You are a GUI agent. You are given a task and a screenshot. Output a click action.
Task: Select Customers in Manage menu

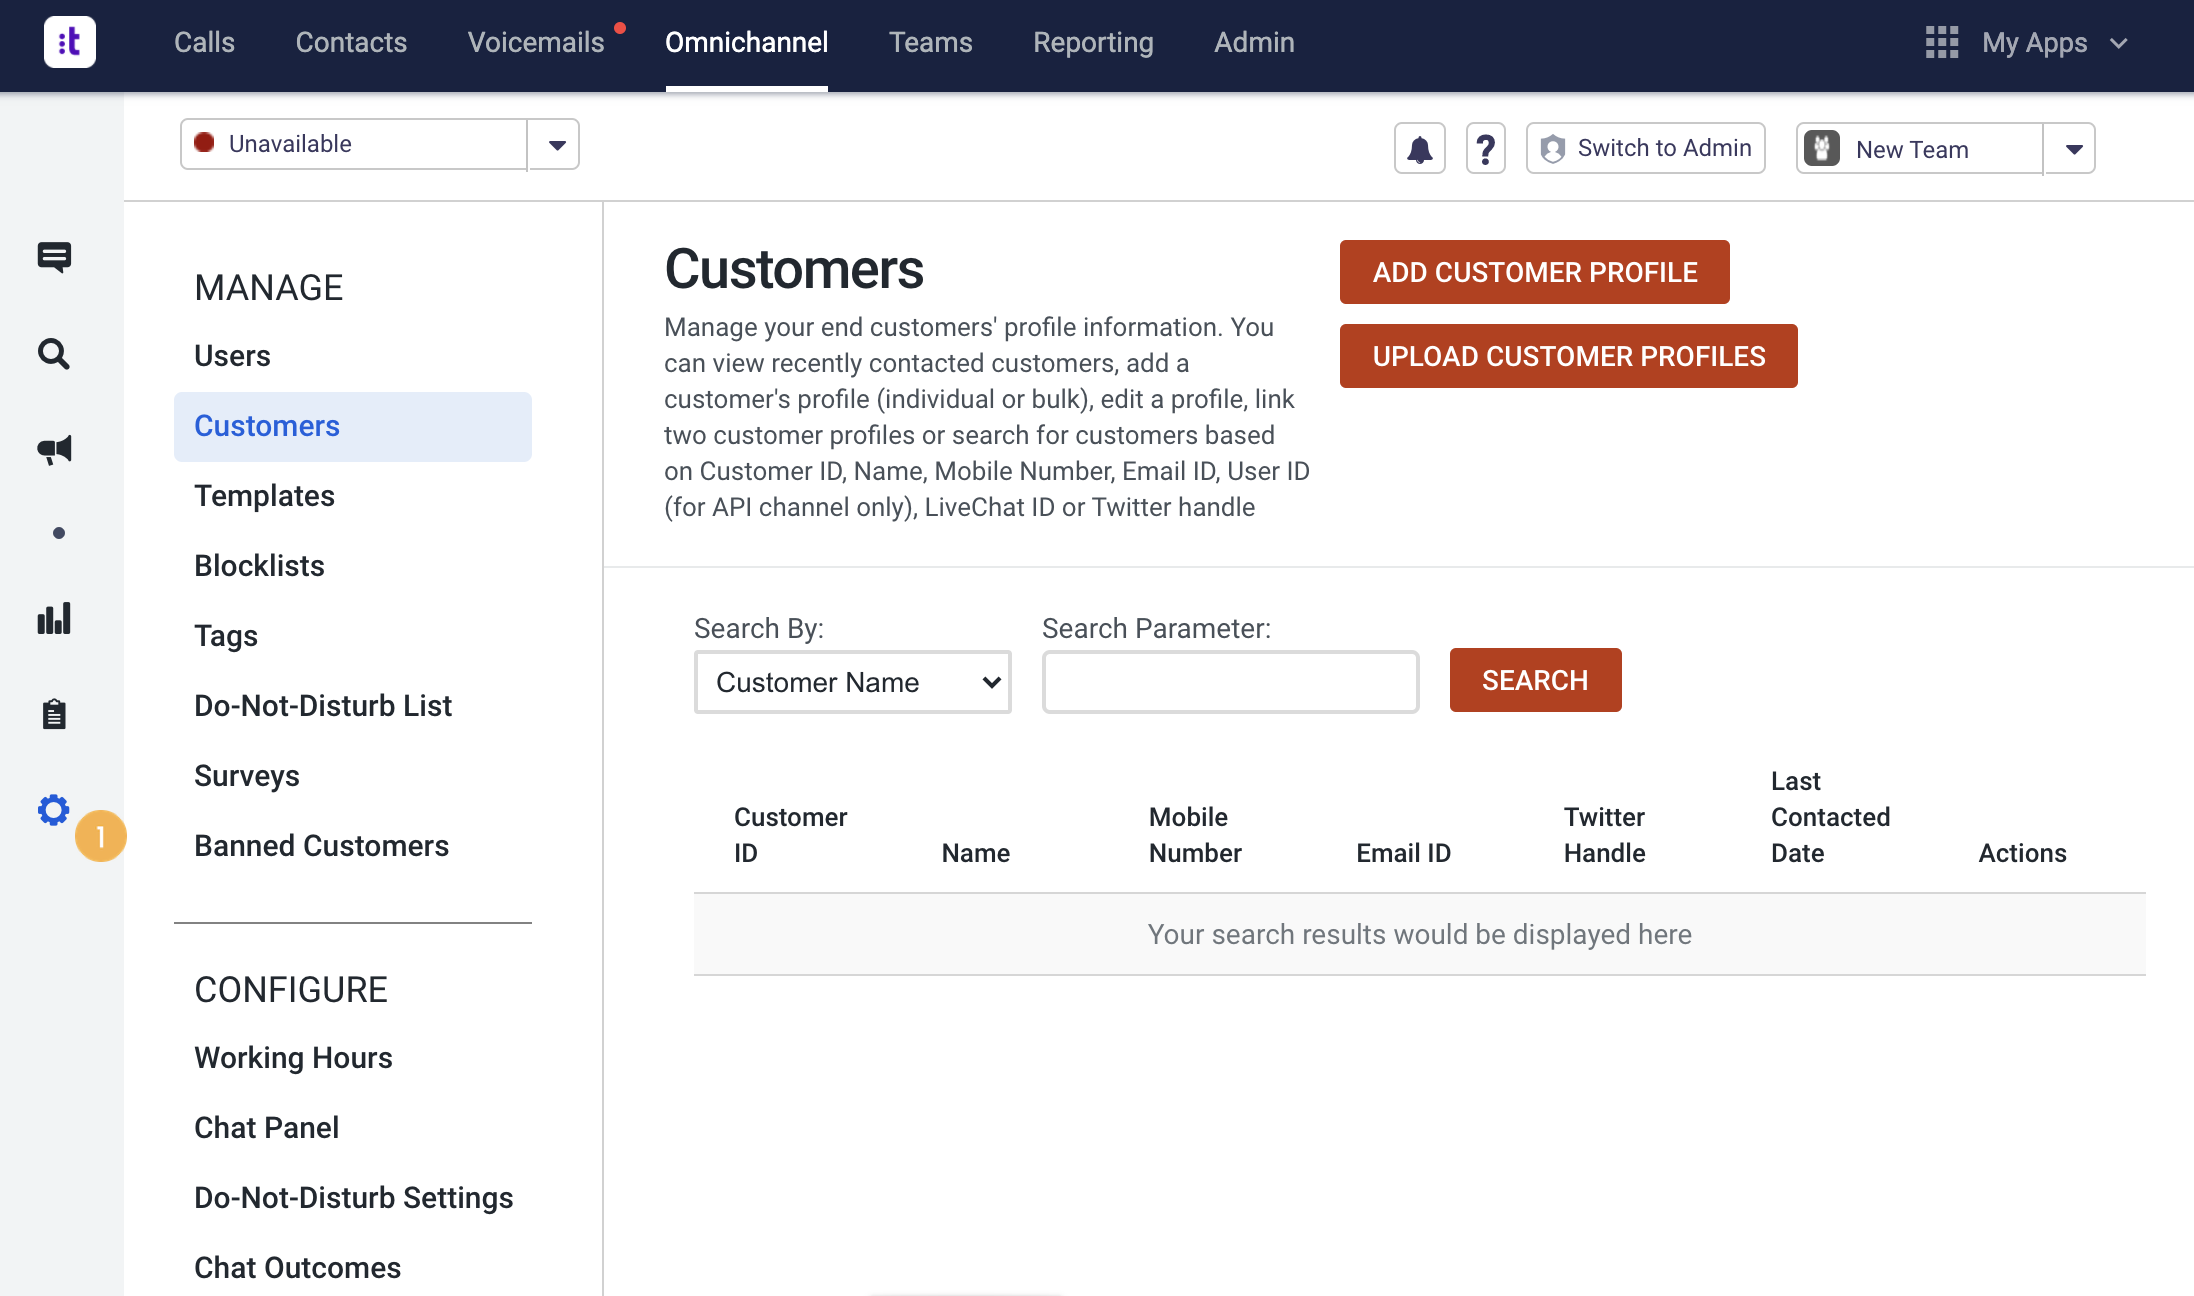click(x=353, y=426)
